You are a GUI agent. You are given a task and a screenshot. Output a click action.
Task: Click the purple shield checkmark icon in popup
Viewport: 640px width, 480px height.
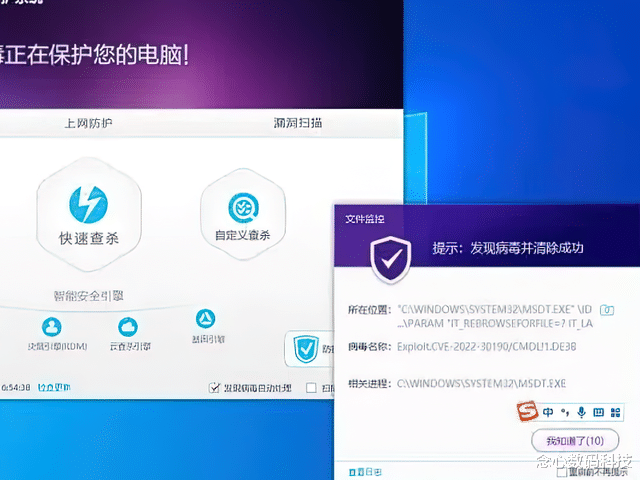391,260
